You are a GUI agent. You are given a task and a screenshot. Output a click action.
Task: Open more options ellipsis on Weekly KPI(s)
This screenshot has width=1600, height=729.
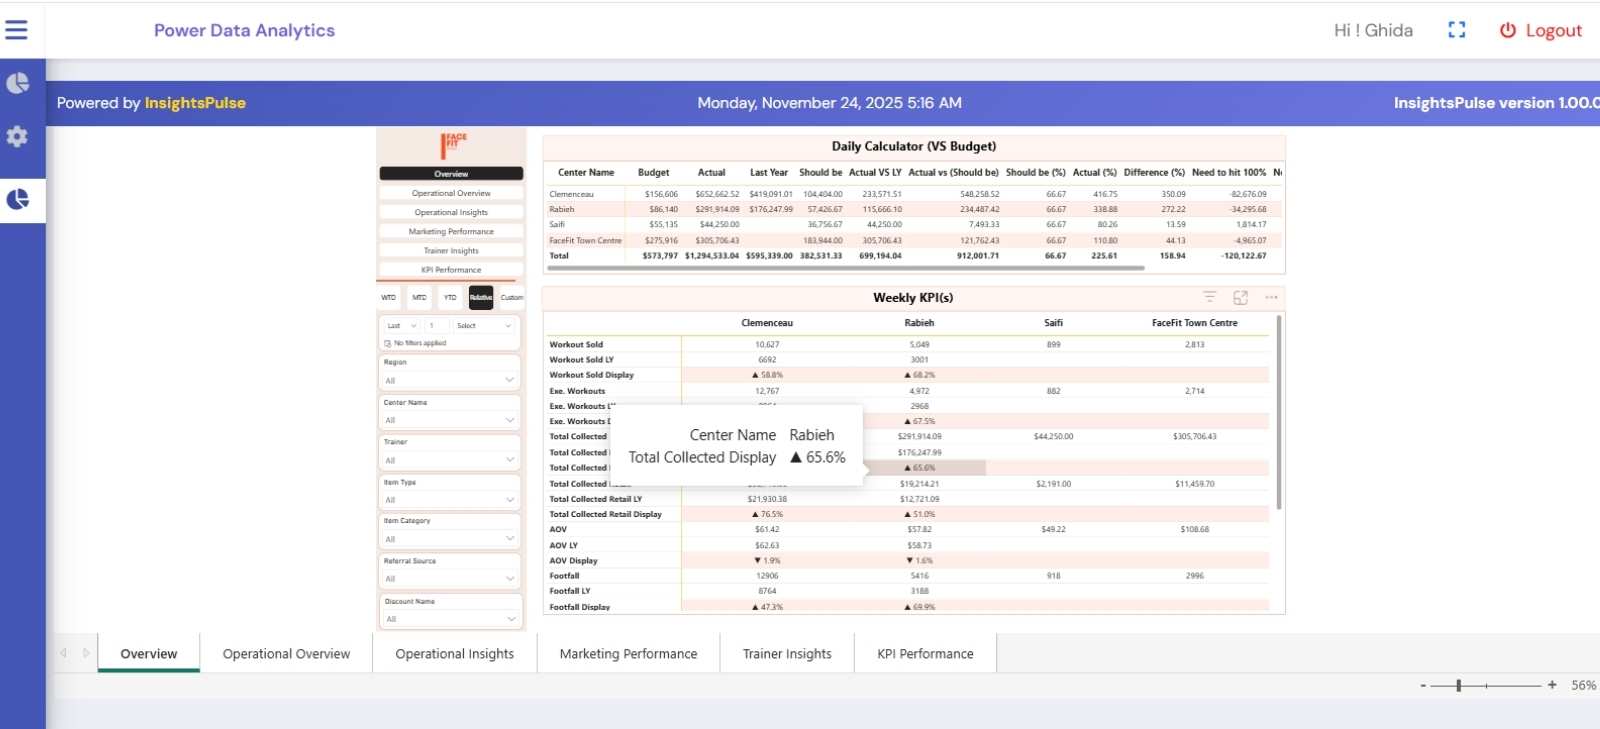click(1271, 297)
